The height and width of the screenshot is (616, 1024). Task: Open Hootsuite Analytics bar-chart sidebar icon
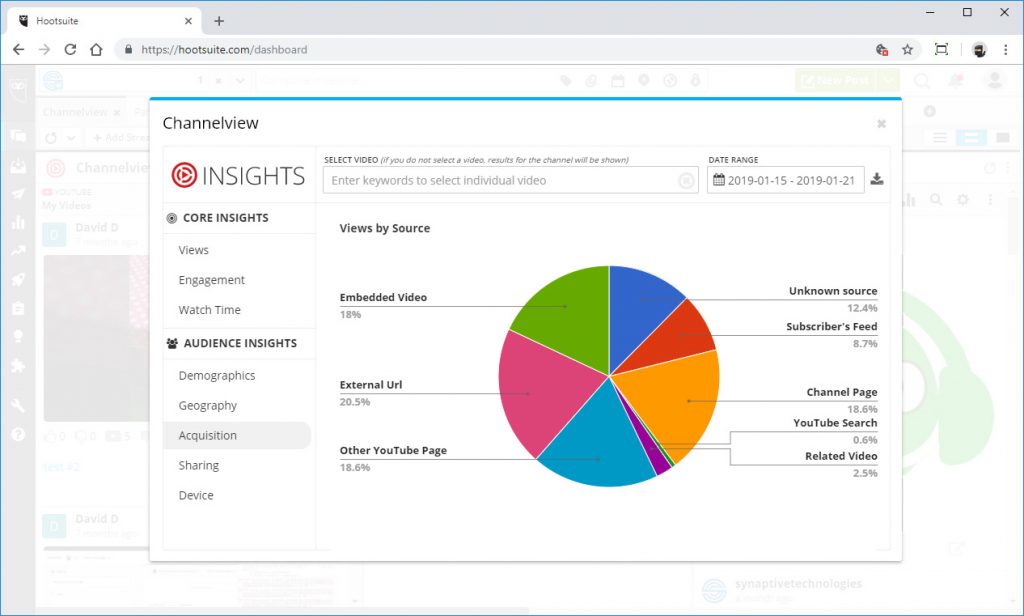tap(18, 222)
